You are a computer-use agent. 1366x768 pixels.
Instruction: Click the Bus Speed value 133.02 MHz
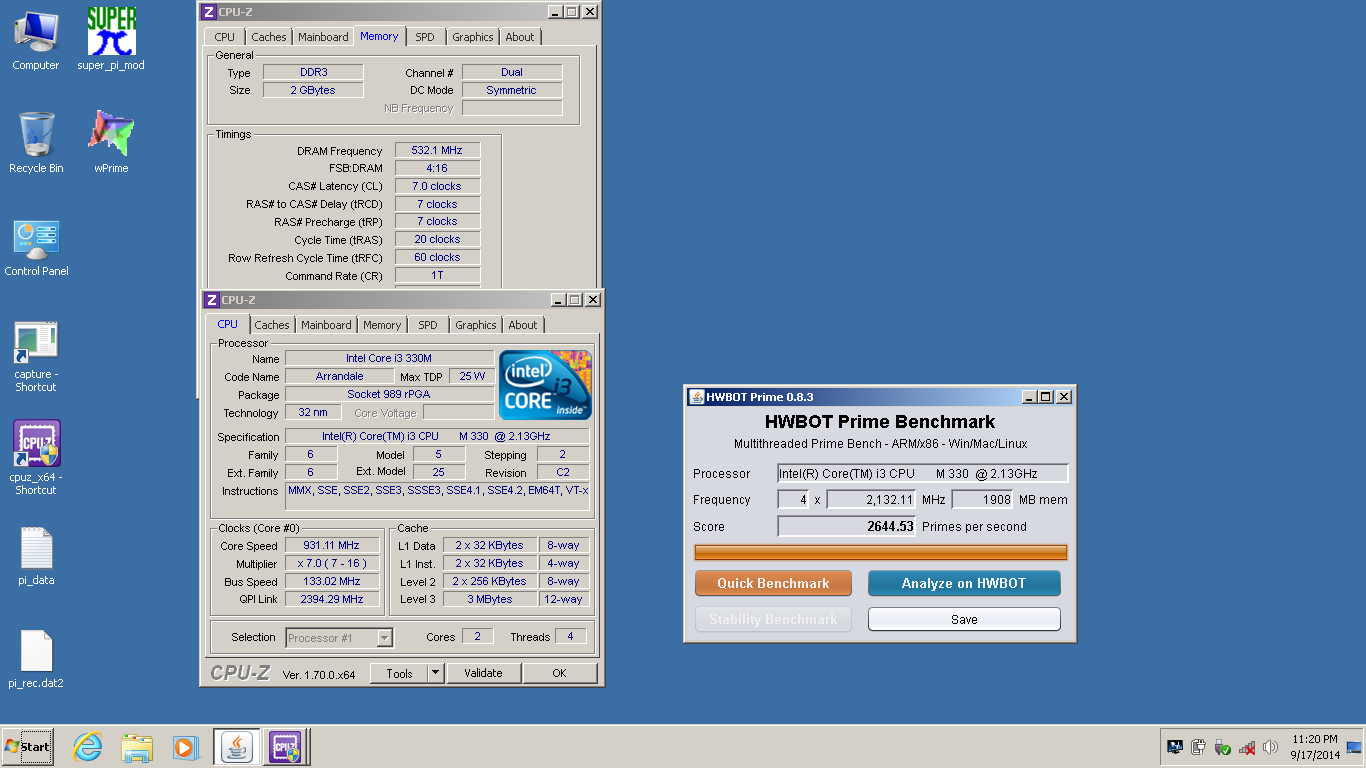pyautogui.click(x=333, y=581)
